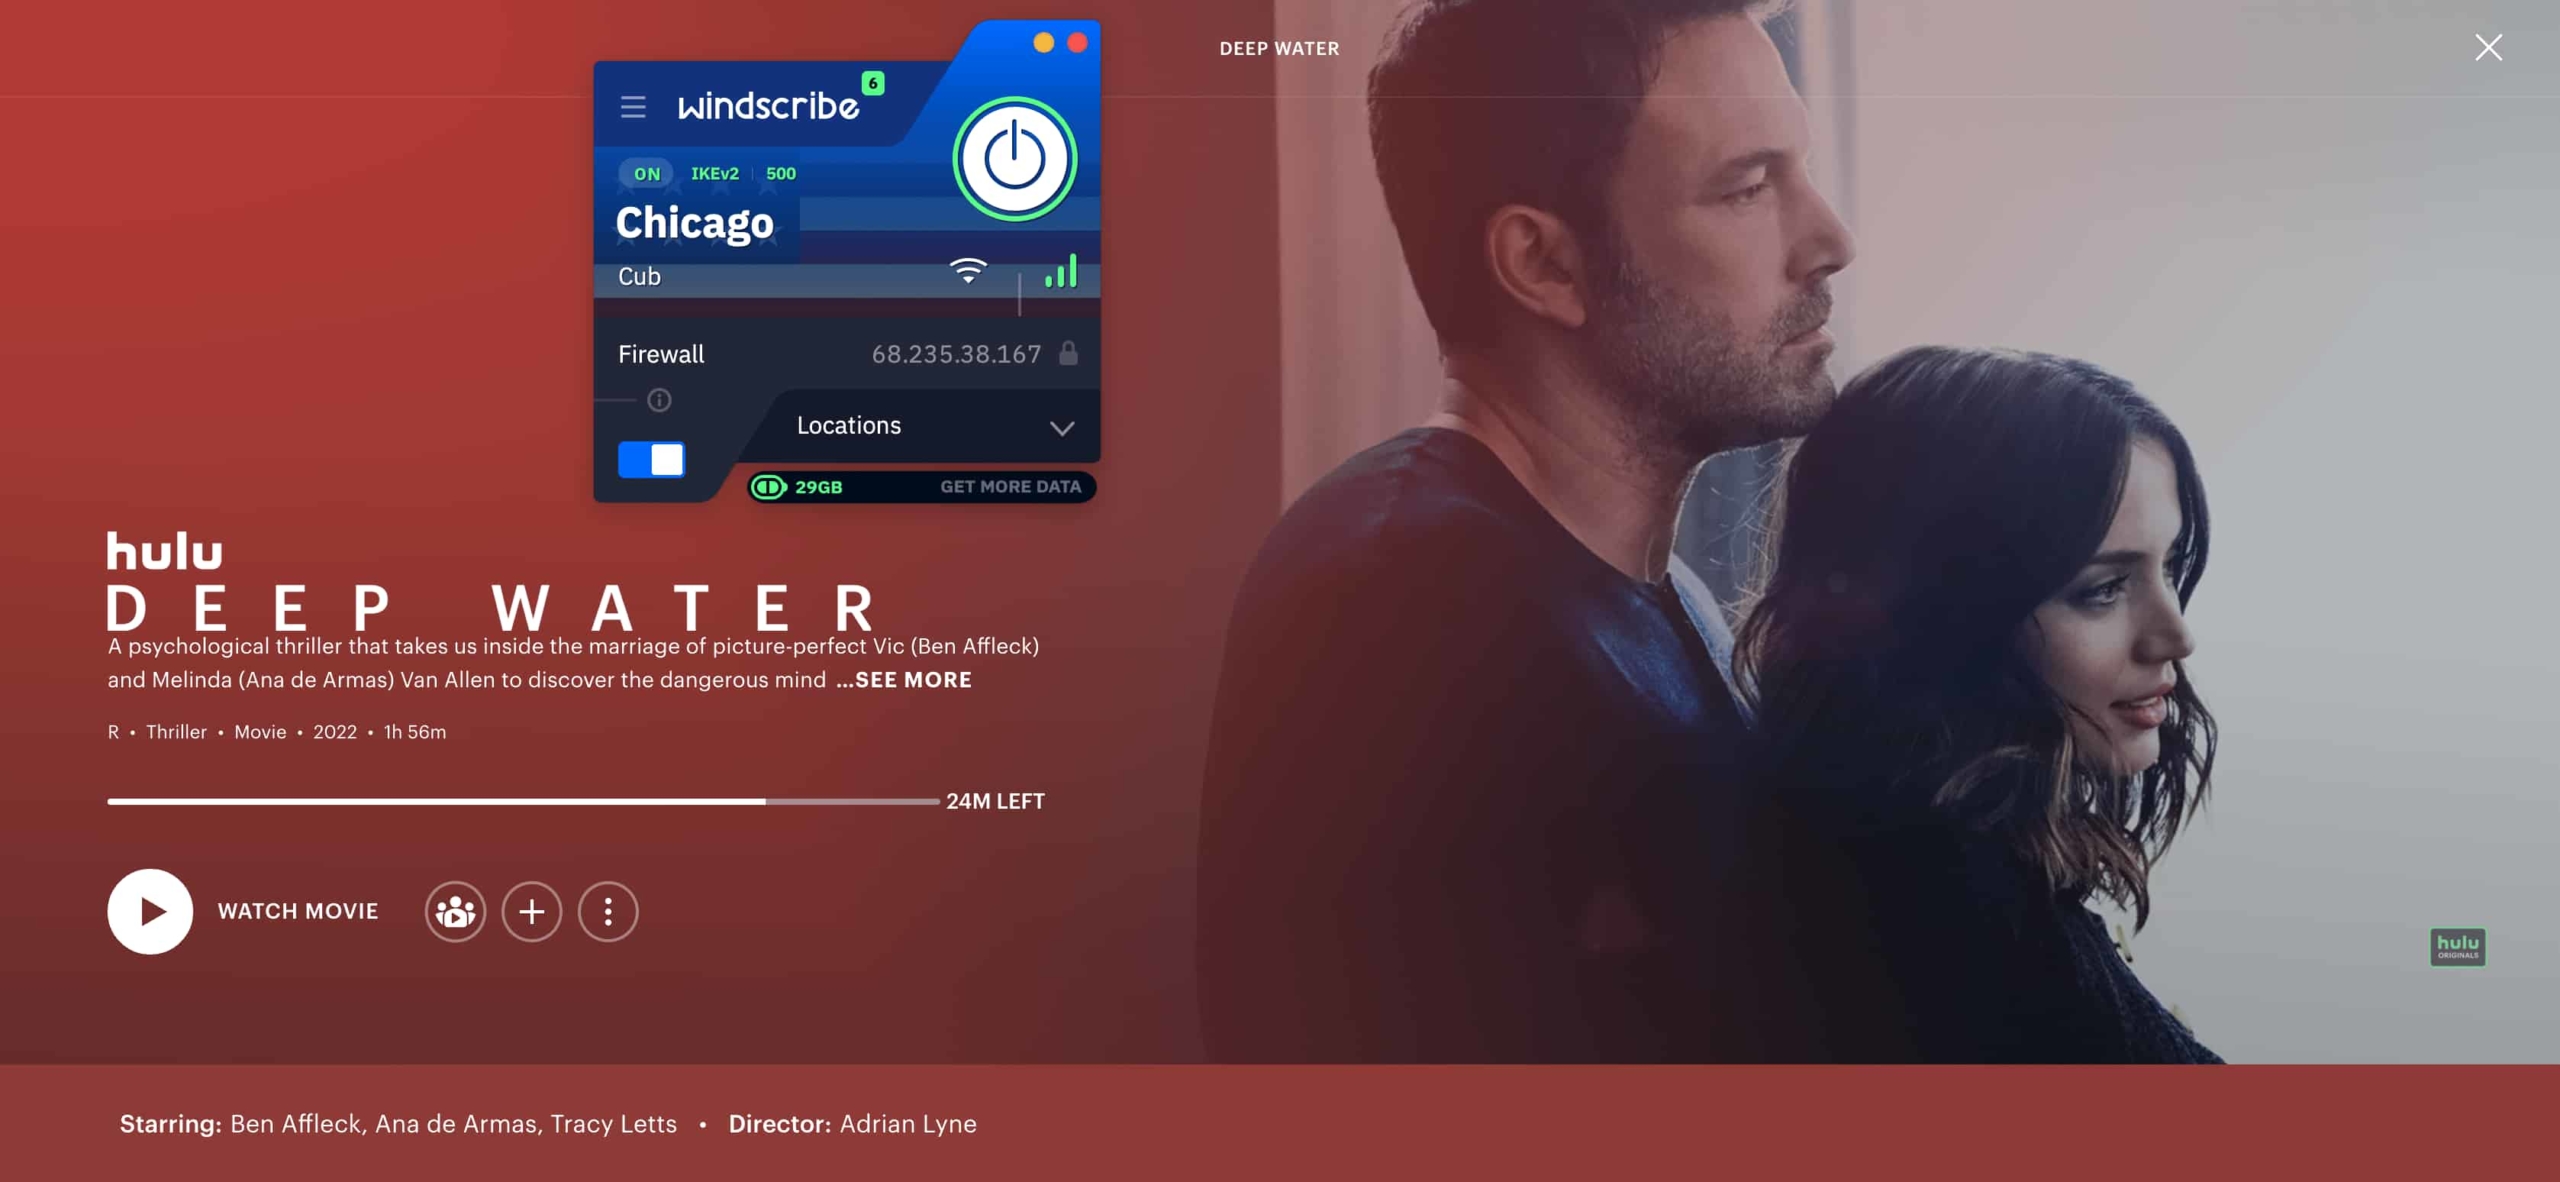Click the Watch Party group icon on Hulu
The width and height of the screenshot is (2560, 1182).
pyautogui.click(x=456, y=911)
